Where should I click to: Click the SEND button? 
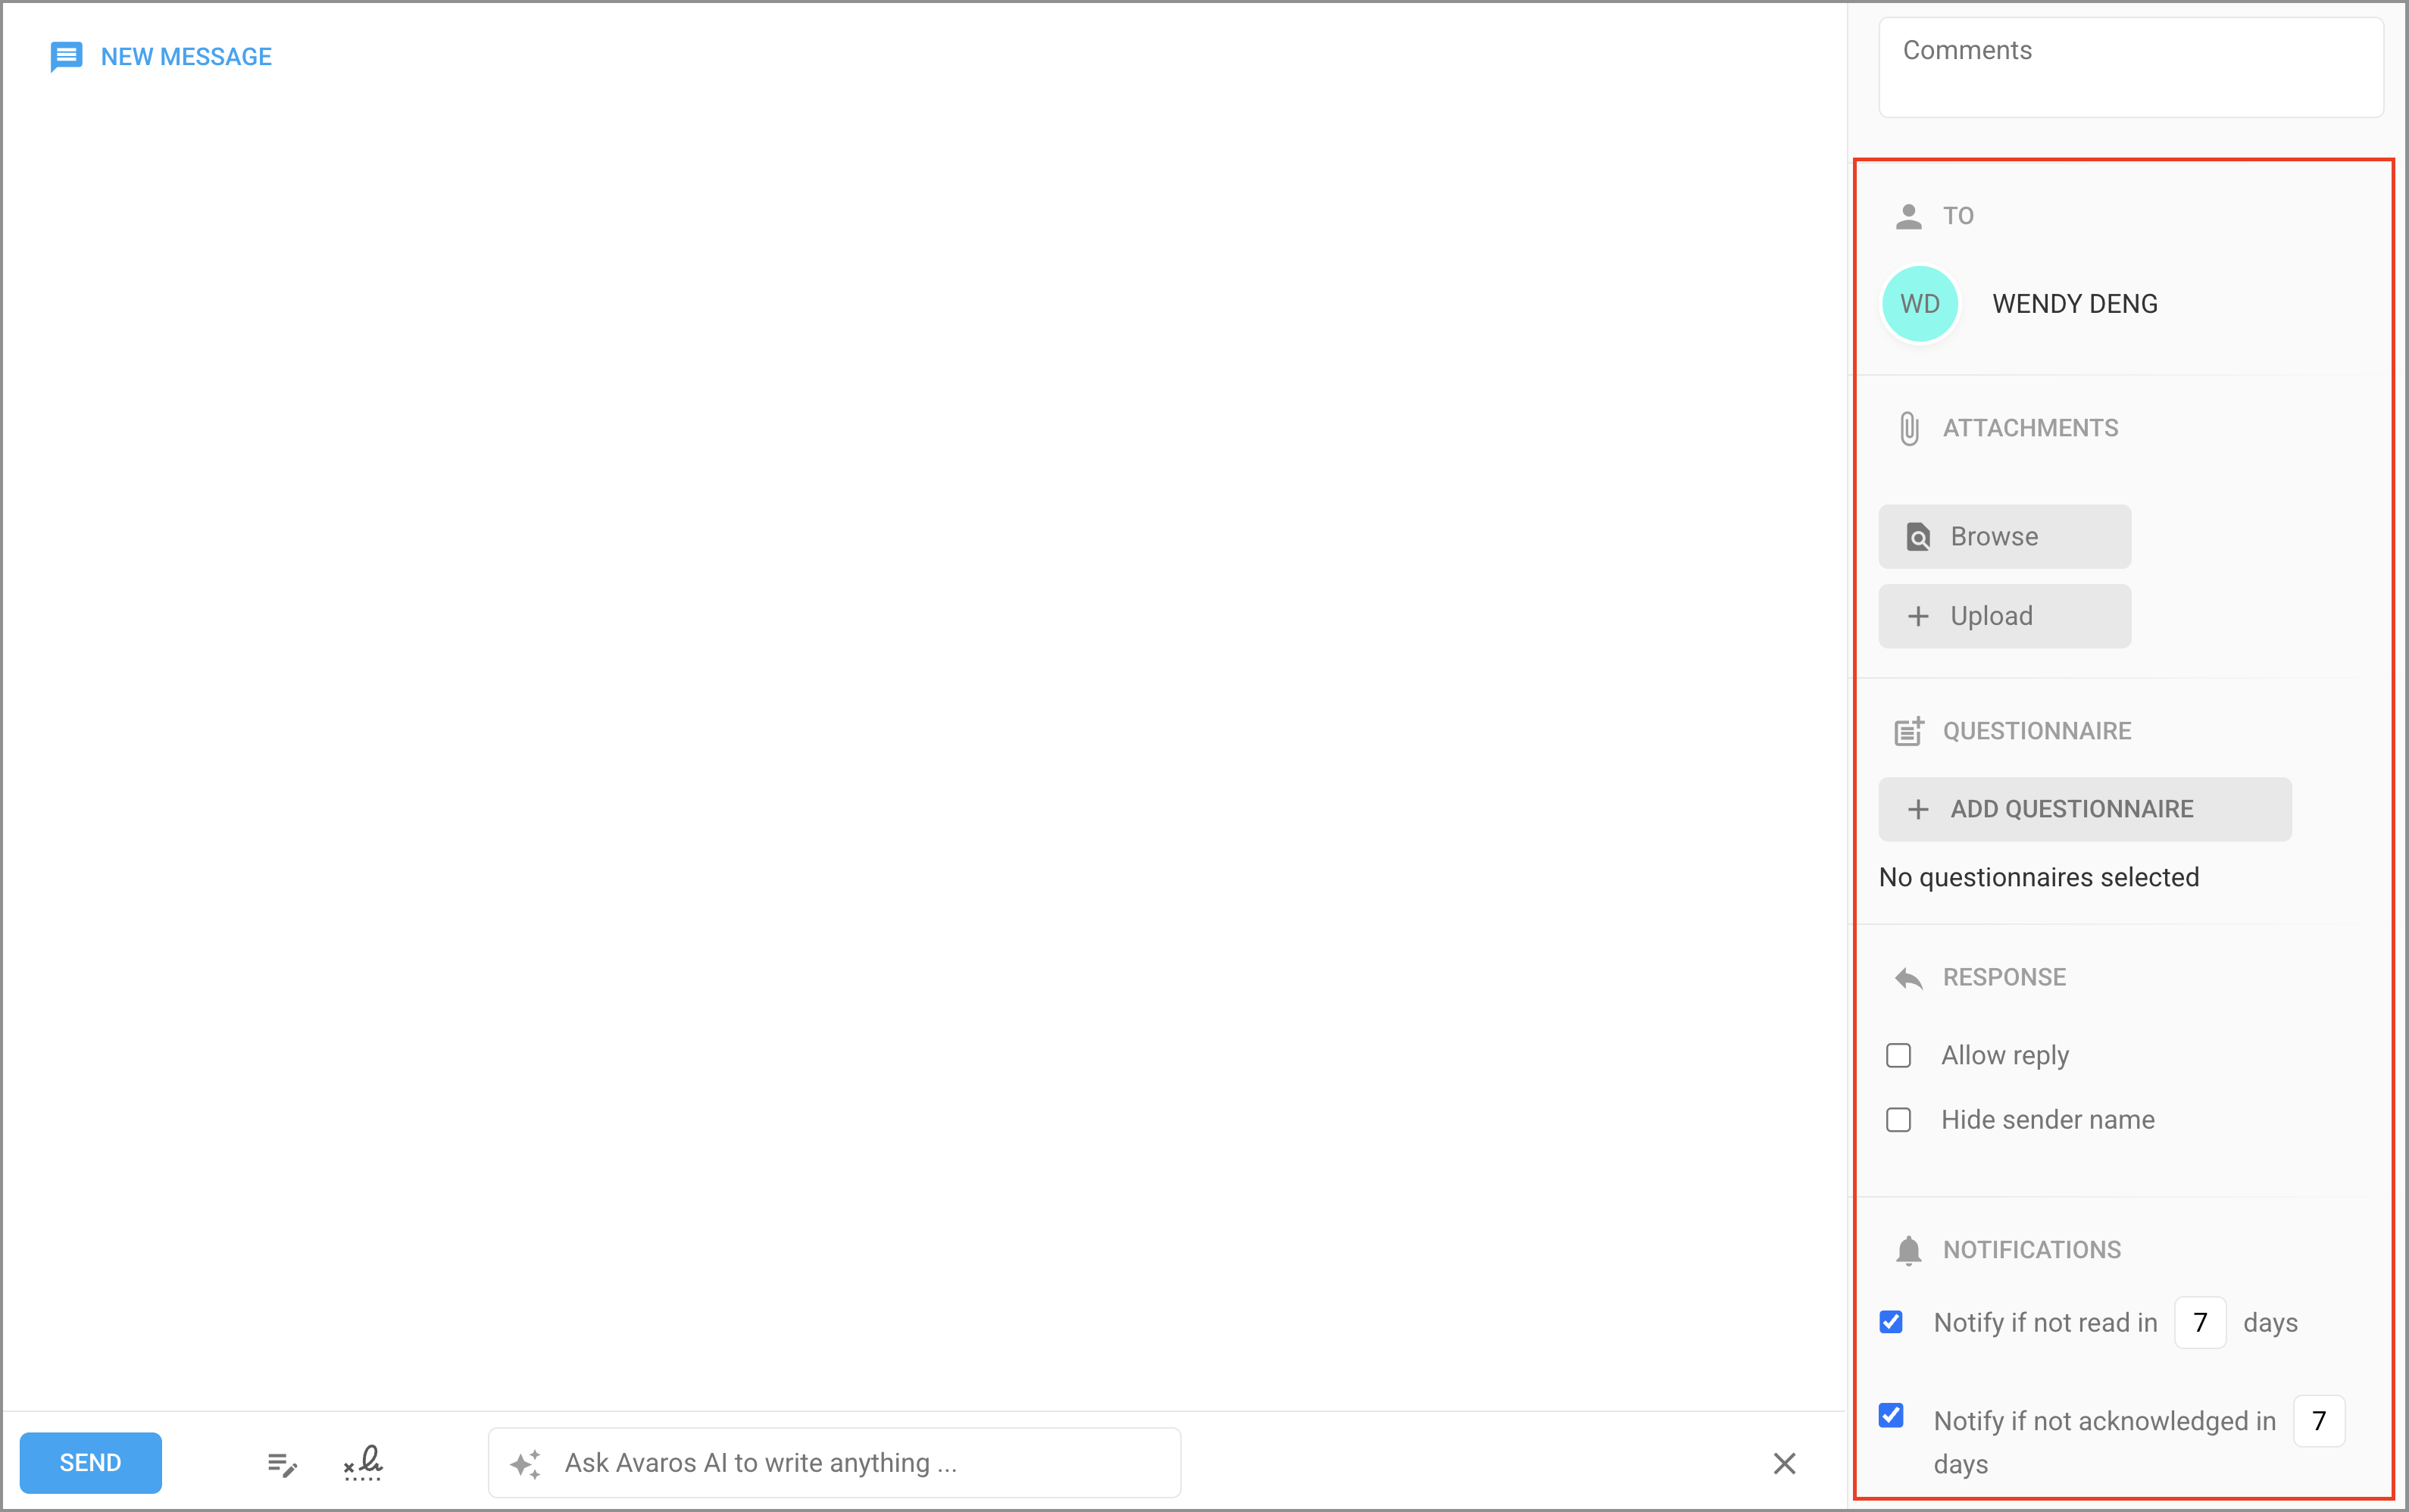tap(91, 1462)
